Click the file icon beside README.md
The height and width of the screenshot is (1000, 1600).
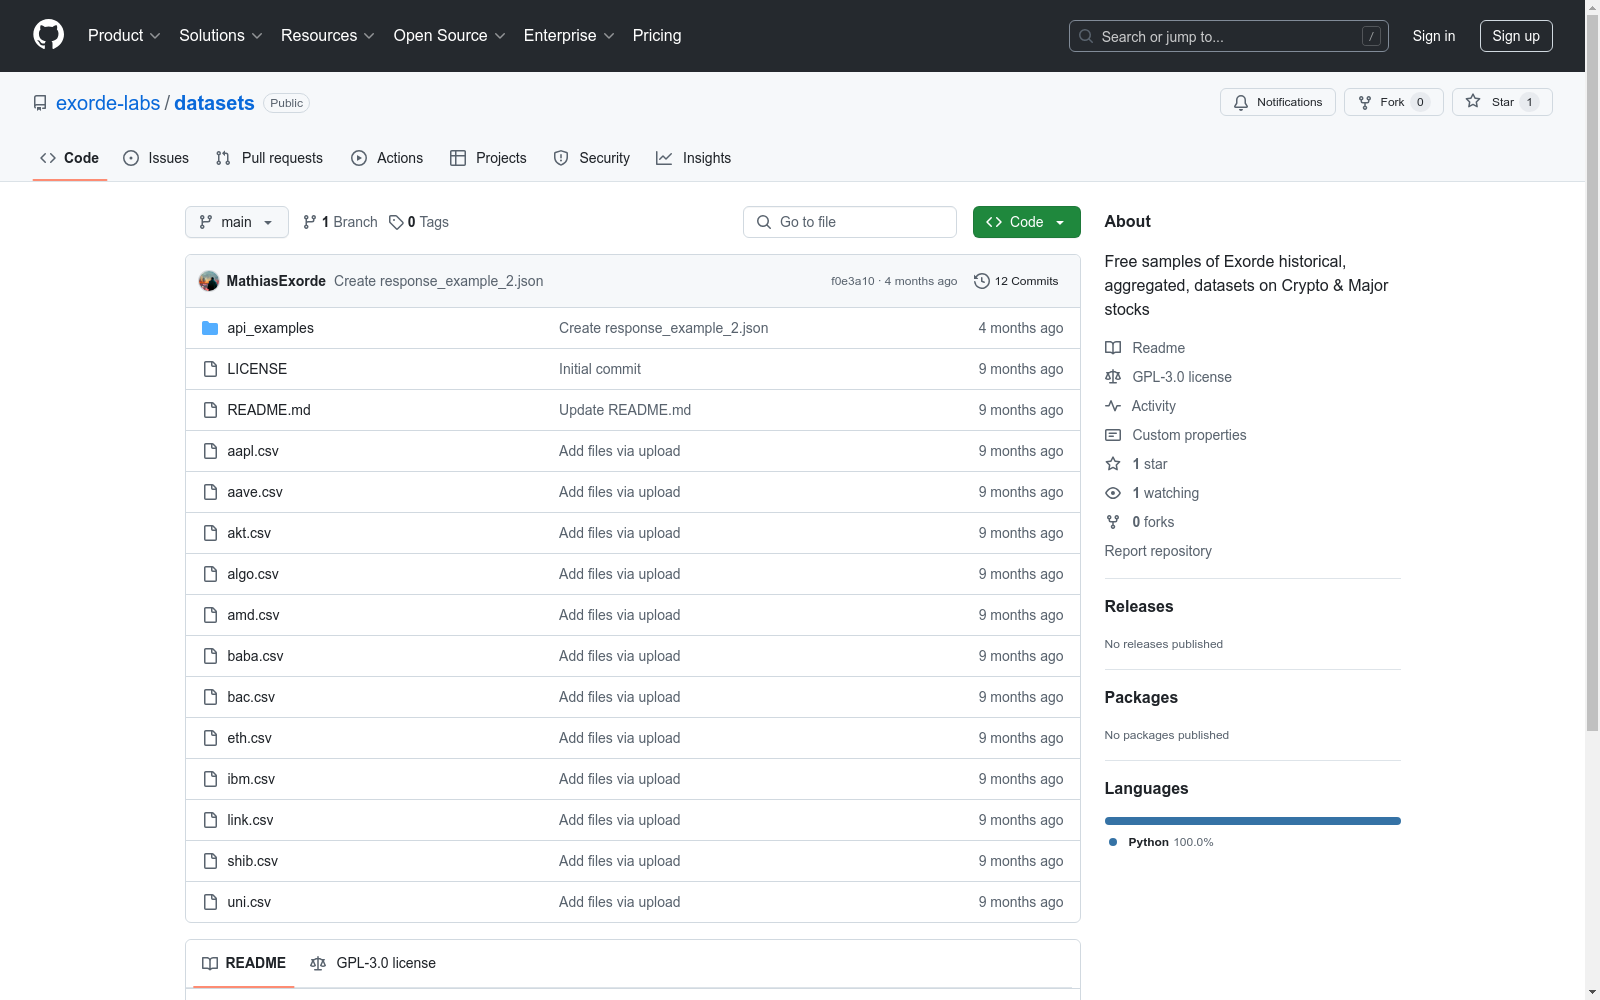pyautogui.click(x=210, y=410)
